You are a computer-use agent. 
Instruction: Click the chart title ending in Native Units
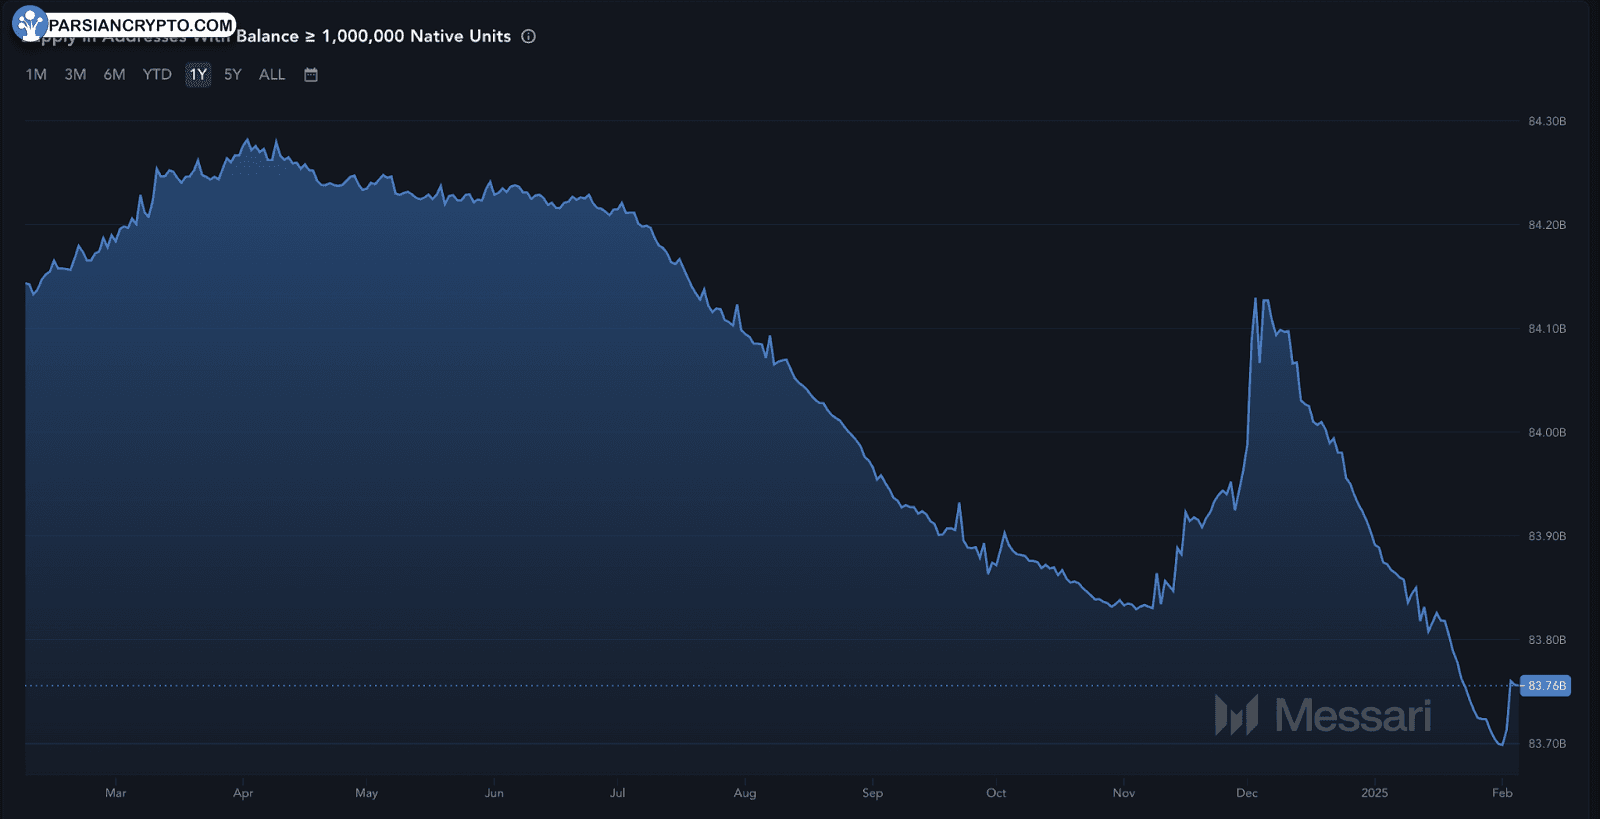click(267, 36)
